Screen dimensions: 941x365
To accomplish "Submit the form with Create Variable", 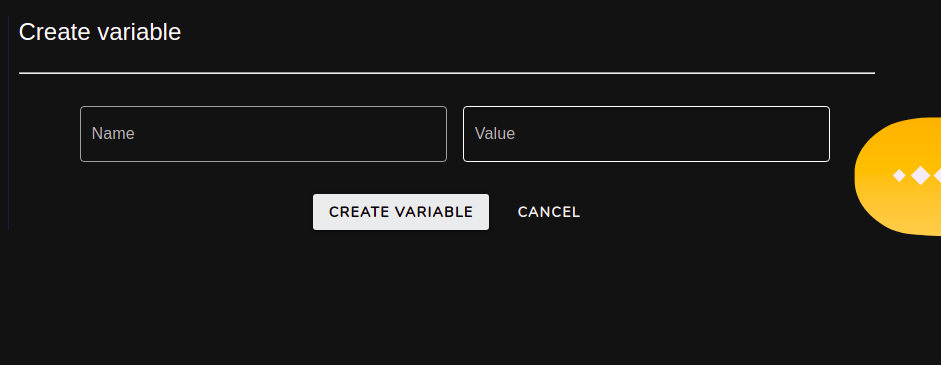I will [x=401, y=212].
